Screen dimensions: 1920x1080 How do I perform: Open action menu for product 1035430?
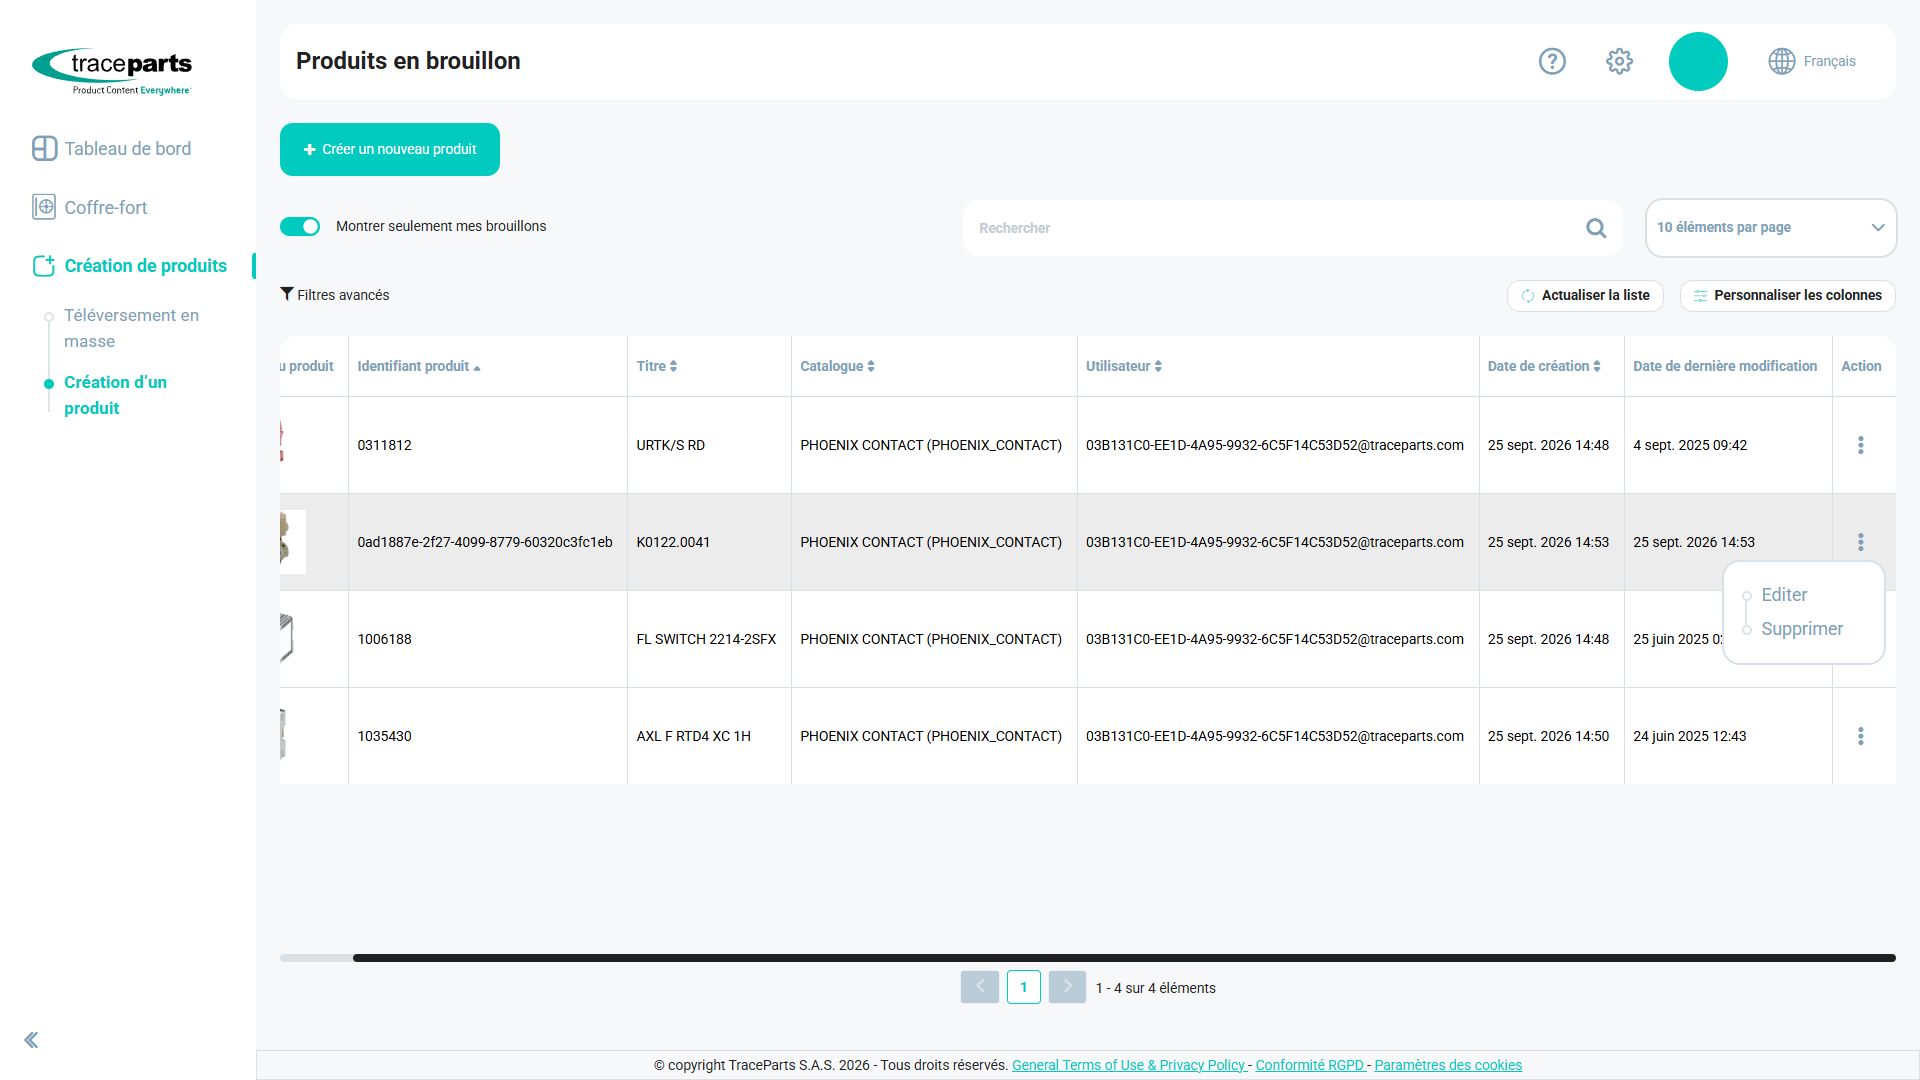point(1860,736)
